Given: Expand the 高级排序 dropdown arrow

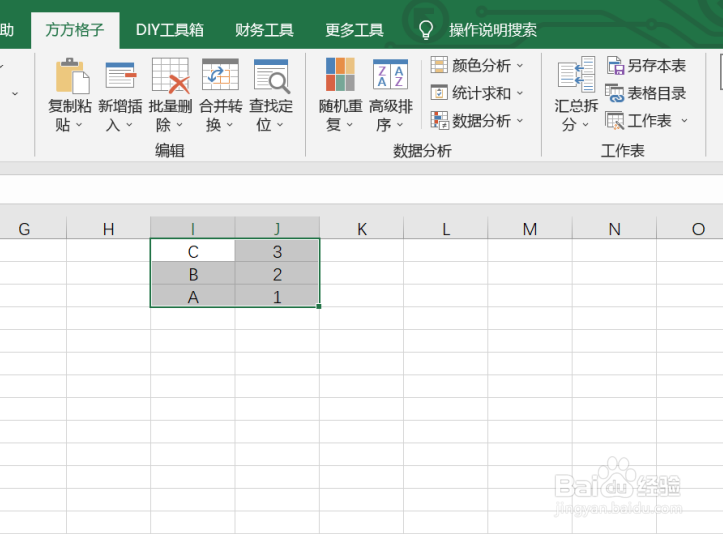Looking at the screenshot, I should pyautogui.click(x=400, y=125).
